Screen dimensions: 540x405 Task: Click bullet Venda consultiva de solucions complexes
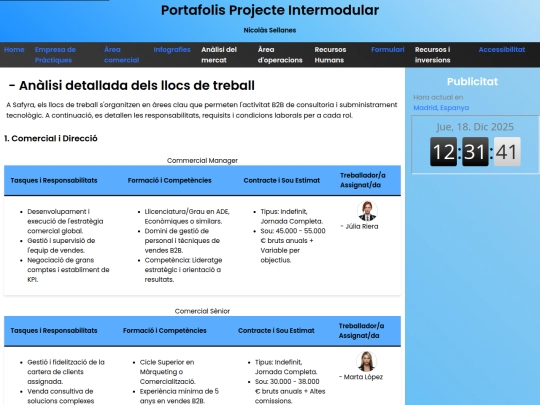click(x=61, y=396)
